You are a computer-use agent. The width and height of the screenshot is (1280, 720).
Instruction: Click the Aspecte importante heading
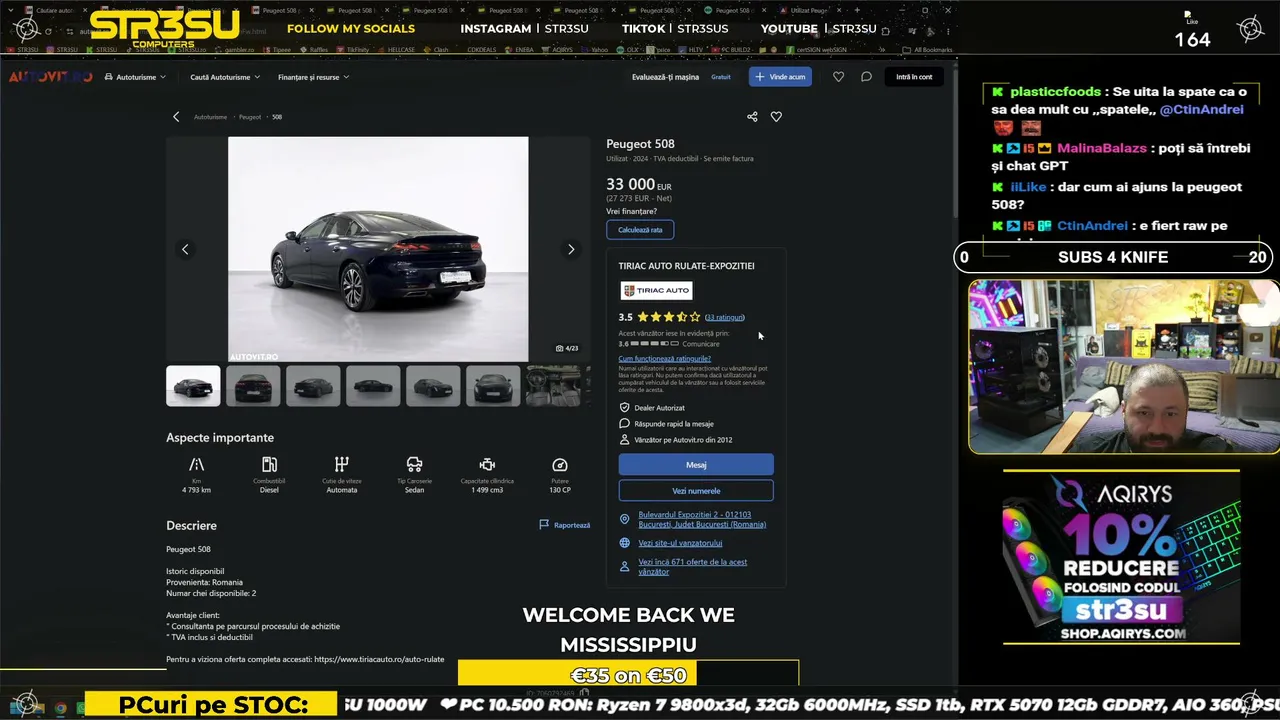[x=220, y=438]
